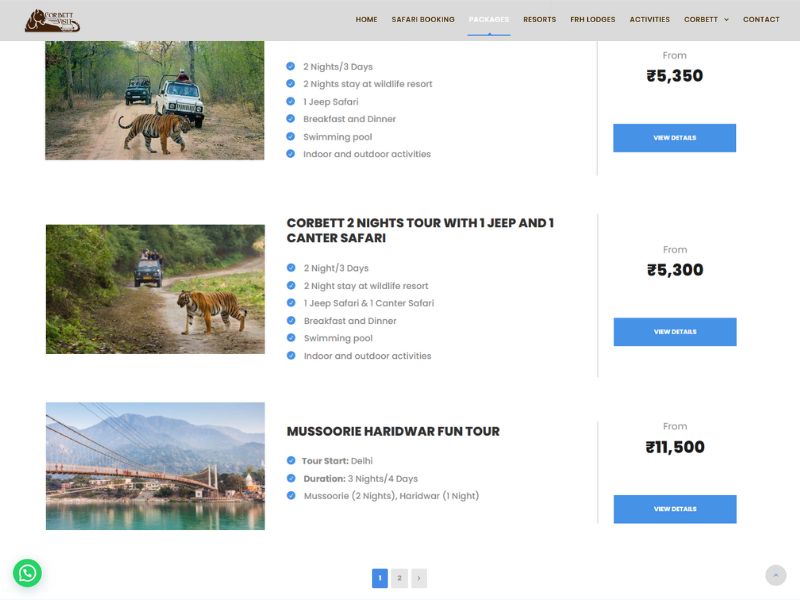The image size is (800, 600).
Task: Open WhatsApp chat button
Action: point(27,573)
